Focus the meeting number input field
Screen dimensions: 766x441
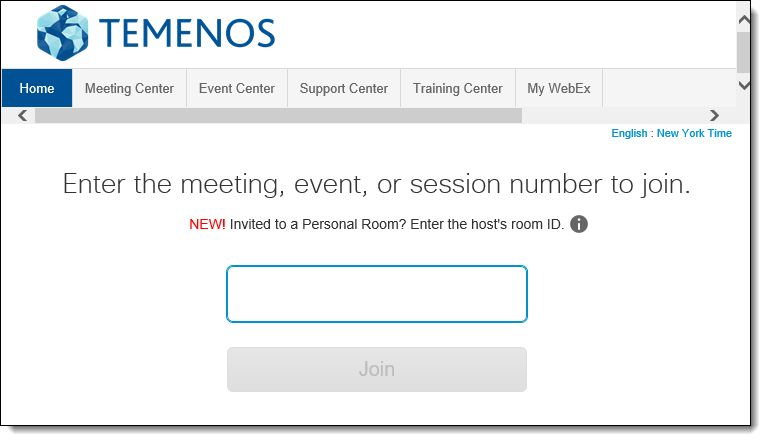point(377,294)
